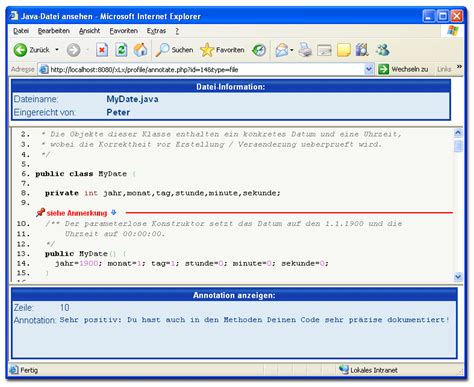Open the Bearbeiten menu
Screen dimensions: 474x387
click(54, 31)
